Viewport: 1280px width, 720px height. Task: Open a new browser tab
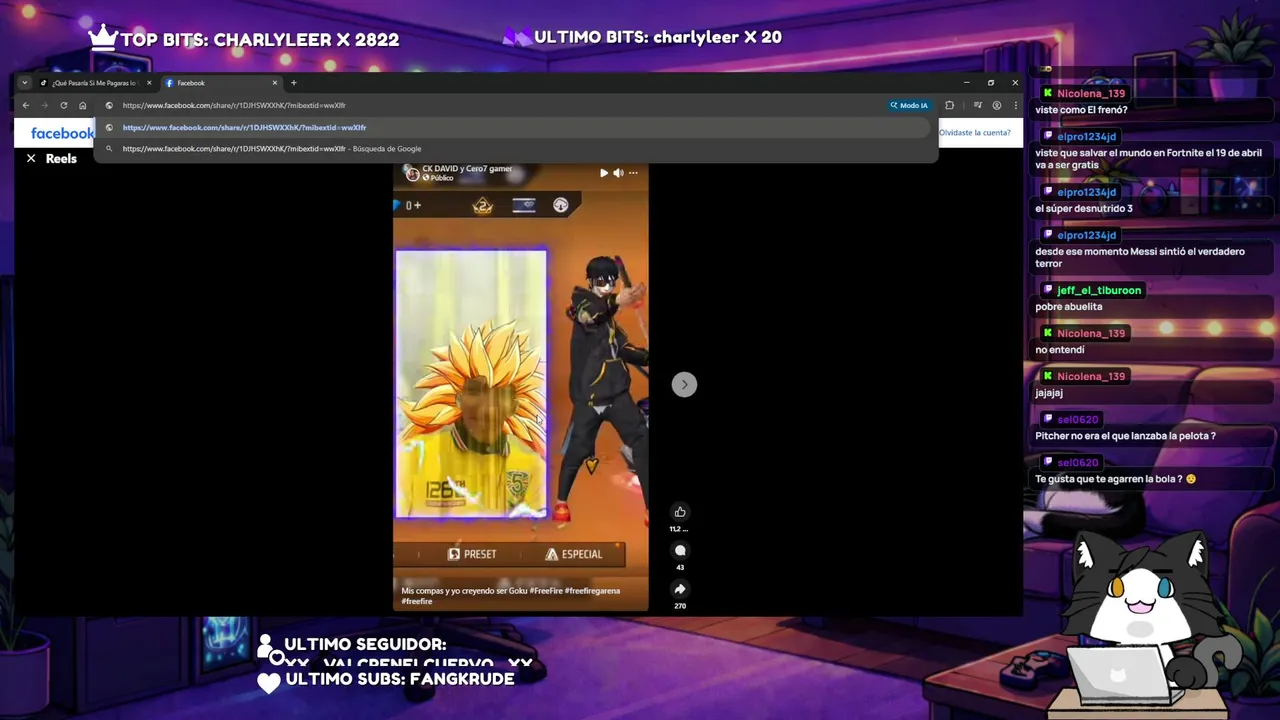pos(293,83)
